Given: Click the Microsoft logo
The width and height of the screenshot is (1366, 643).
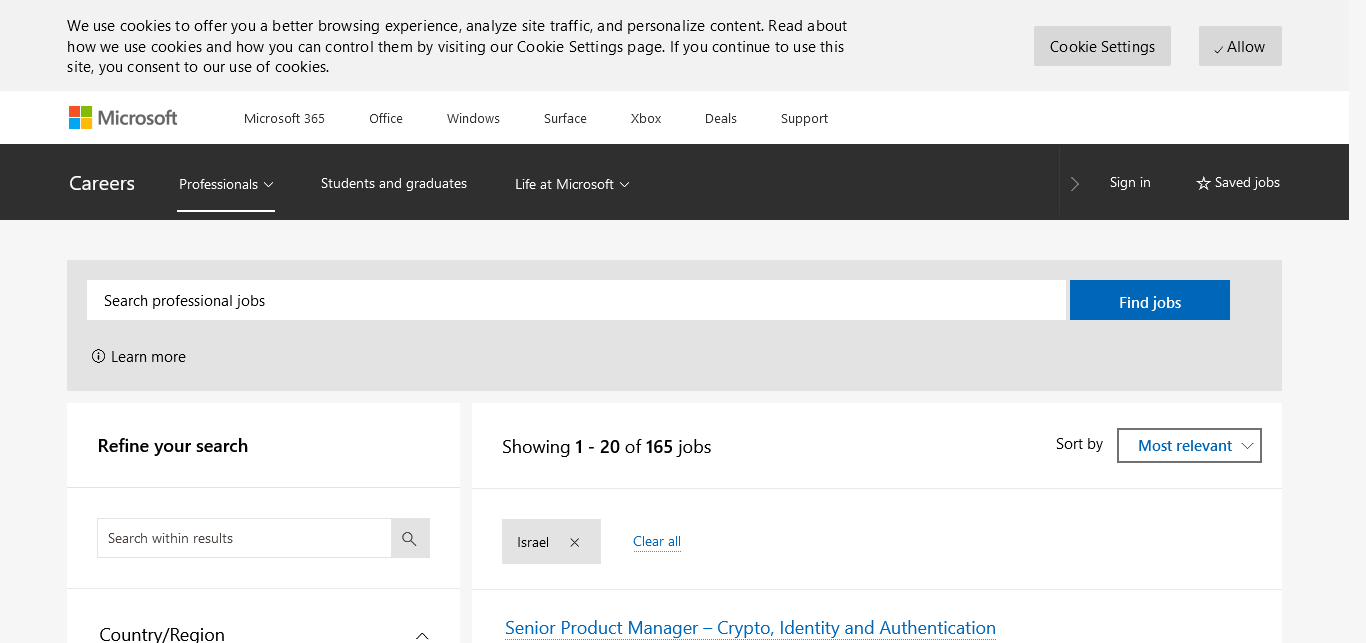Looking at the screenshot, I should [x=123, y=118].
